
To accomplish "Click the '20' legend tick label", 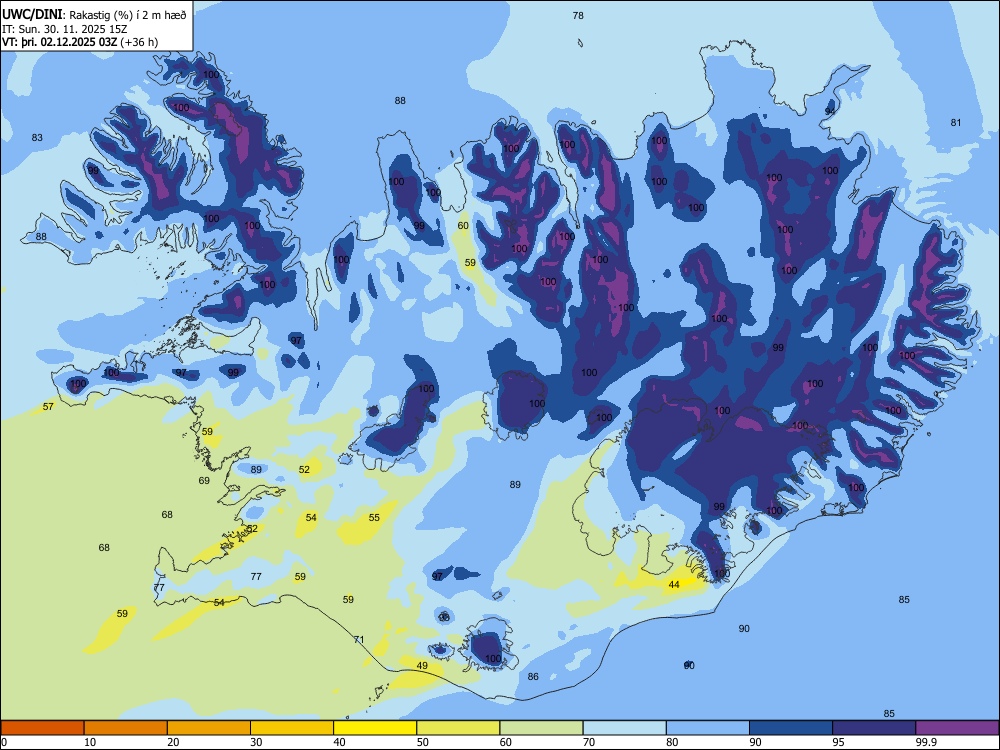I will pos(173,742).
